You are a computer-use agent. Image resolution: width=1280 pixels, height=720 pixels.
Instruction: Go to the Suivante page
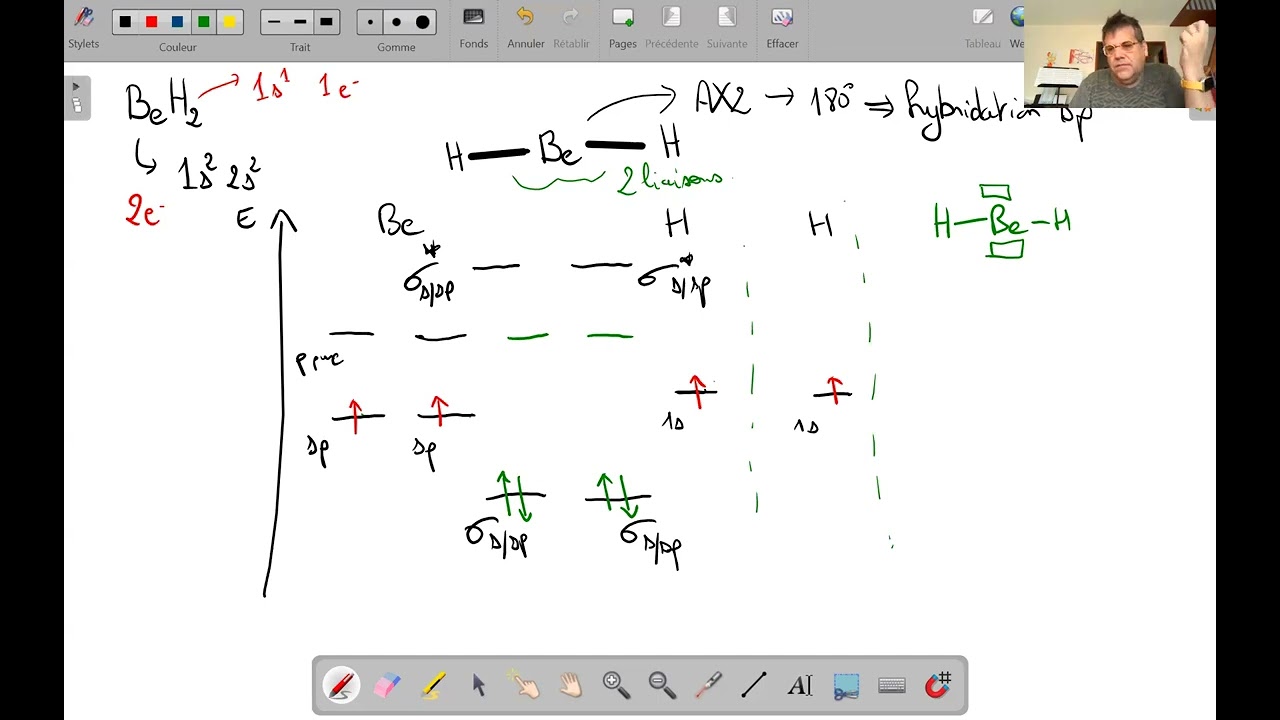coord(727,27)
